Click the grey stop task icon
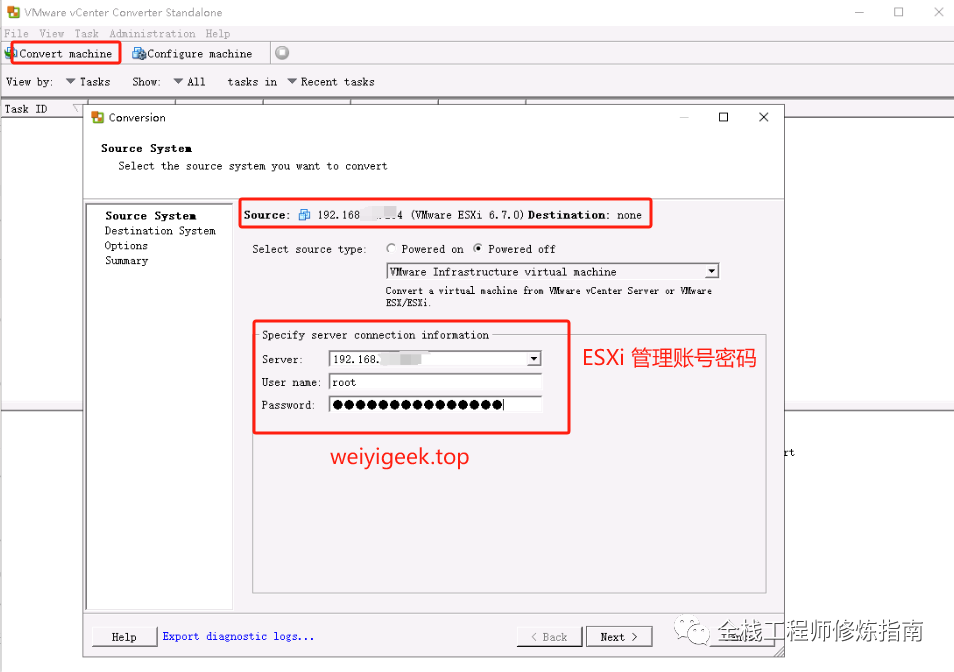Screen dimensions: 954x672 pos(282,53)
